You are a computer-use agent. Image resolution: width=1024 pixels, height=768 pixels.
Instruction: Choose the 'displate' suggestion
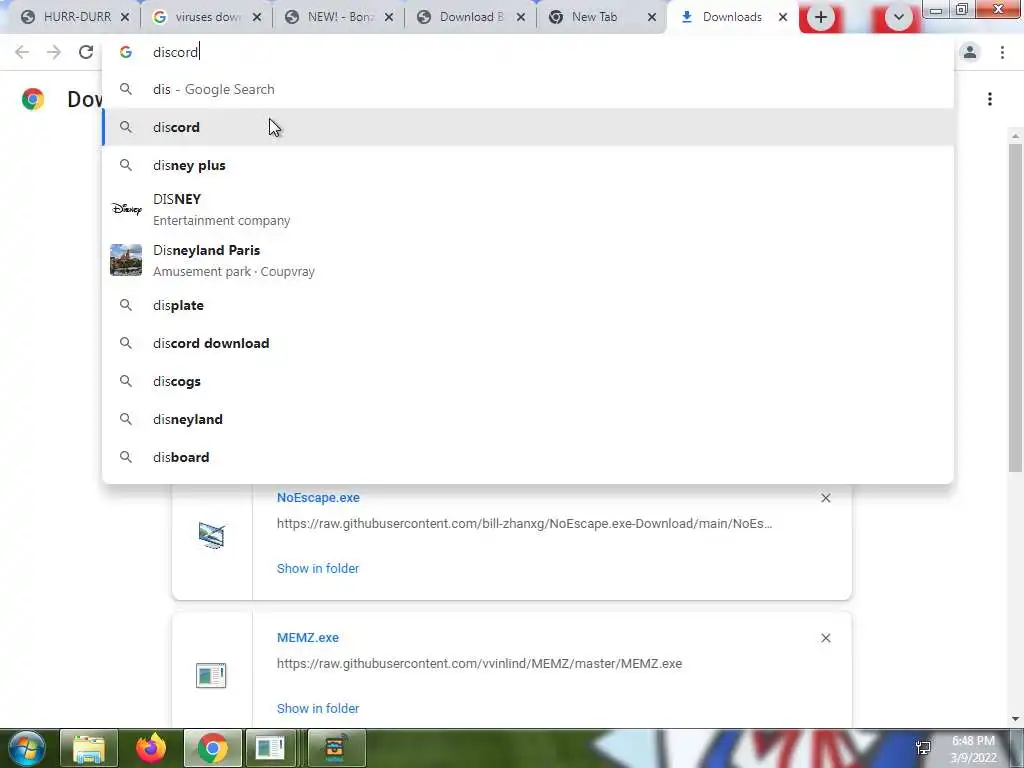528,306
